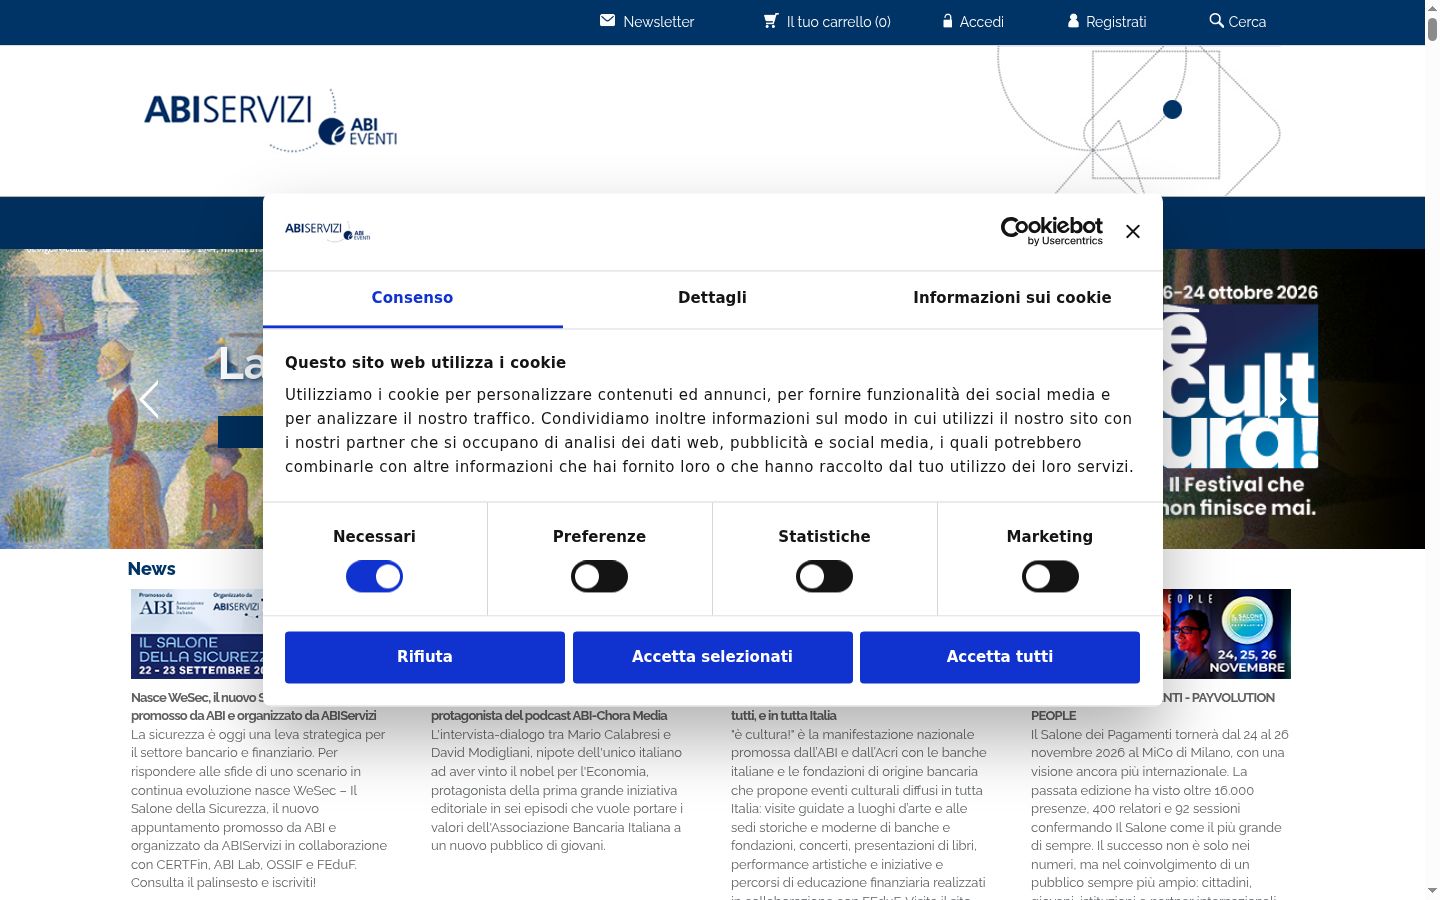Click the 'tutti, e in tutta Italia' headline

tap(784, 716)
